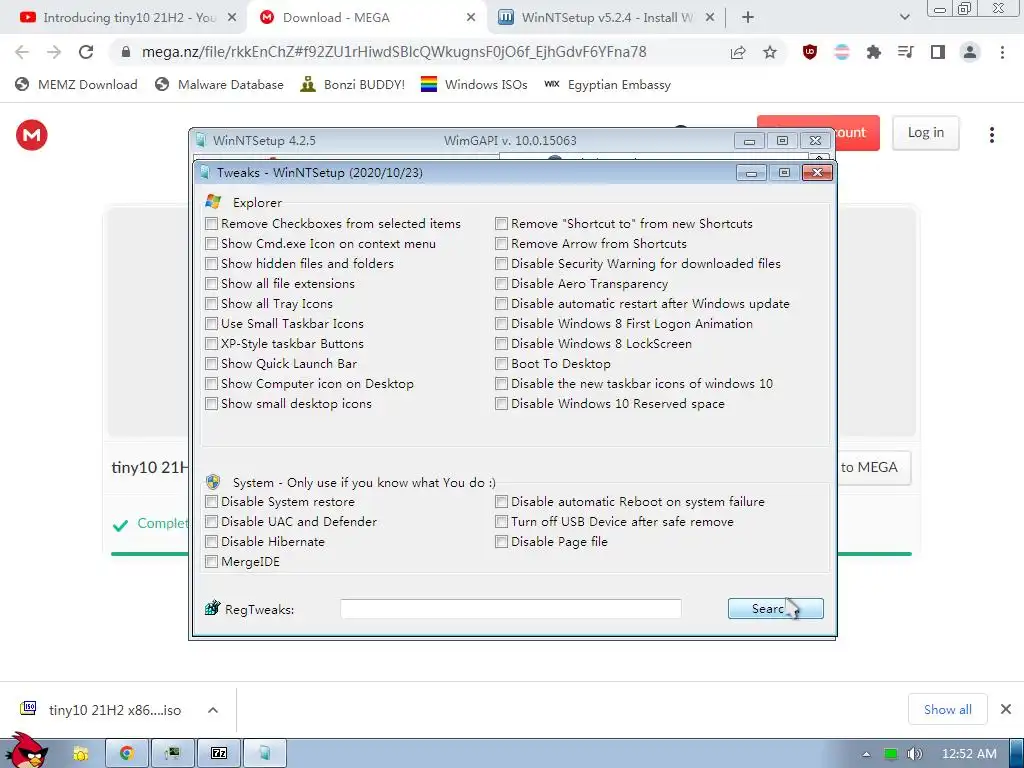Screen dimensions: 1024x768
Task: Toggle the browser side panel icon
Action: 938,52
